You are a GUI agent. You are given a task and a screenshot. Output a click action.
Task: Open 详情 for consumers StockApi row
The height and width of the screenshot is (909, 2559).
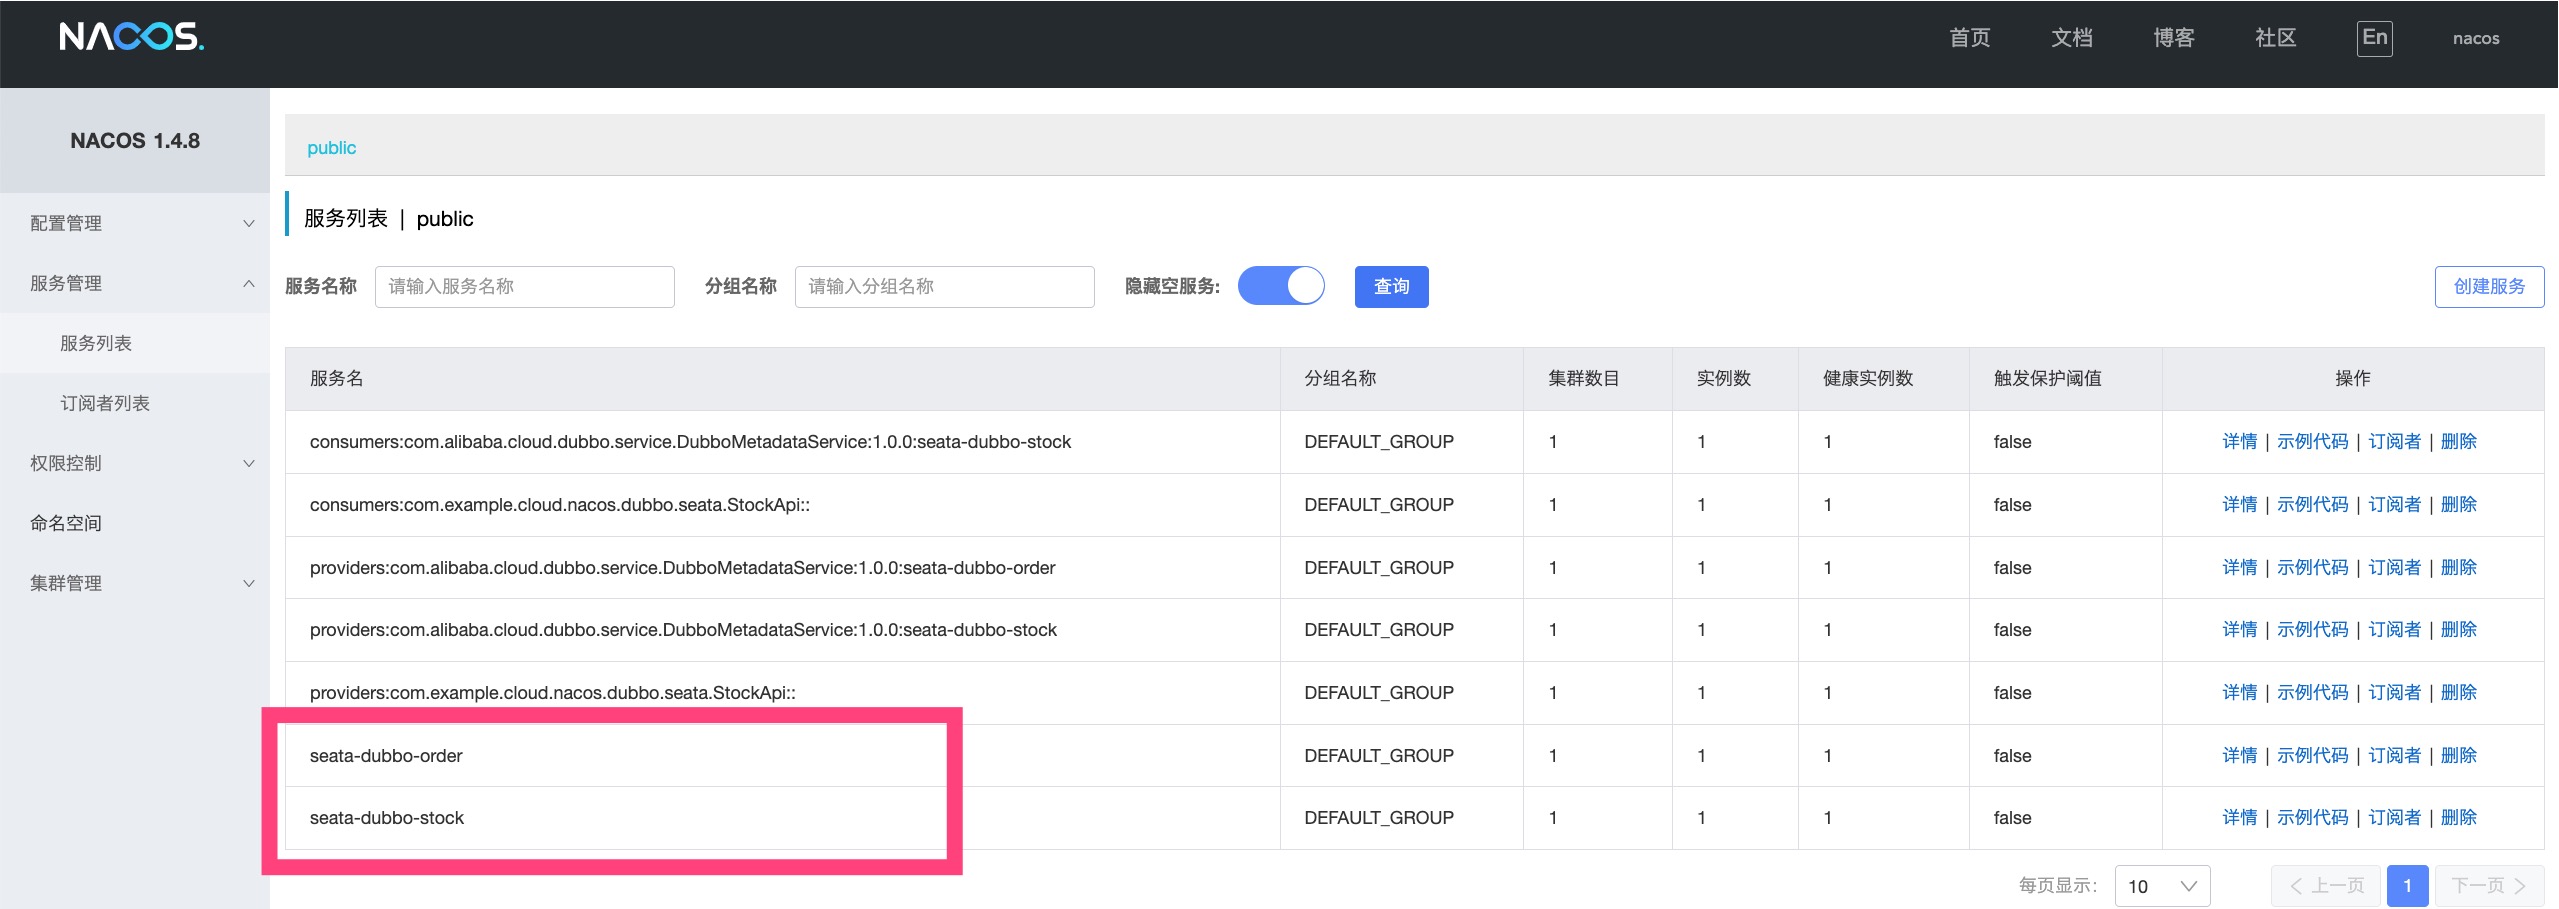click(2239, 504)
